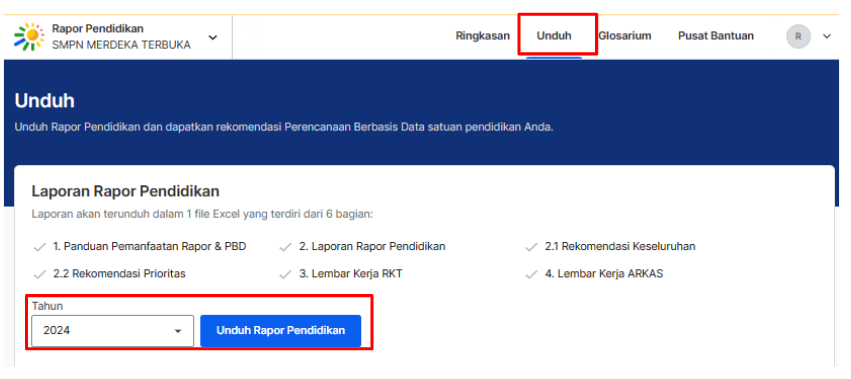851x379 pixels.
Task: Click the 4. Lembar Kerja ARKAS label
Action: coord(604,274)
